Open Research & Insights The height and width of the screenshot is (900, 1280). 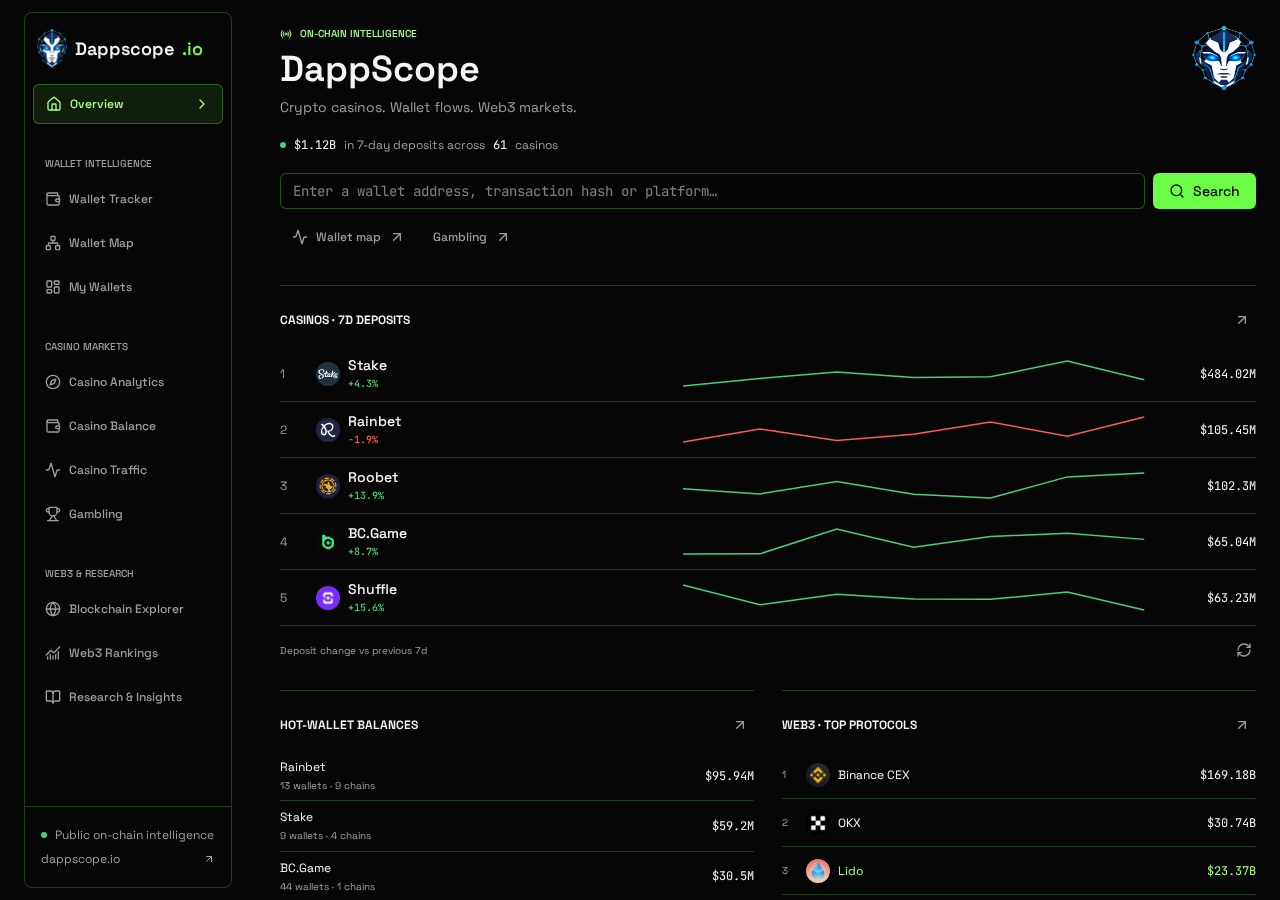pos(128,697)
